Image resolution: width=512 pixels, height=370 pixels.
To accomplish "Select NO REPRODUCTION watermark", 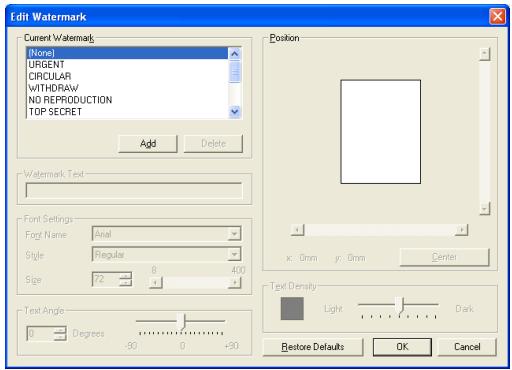I will (127, 100).
